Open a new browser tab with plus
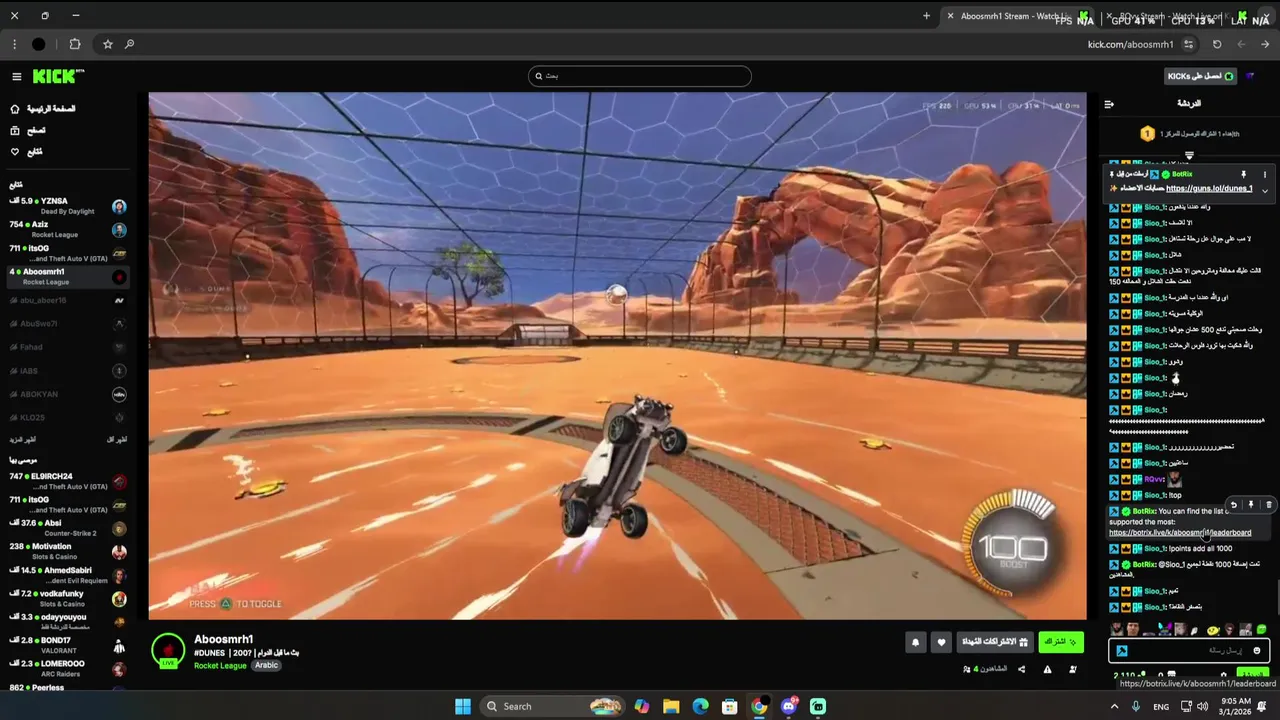 [926, 16]
